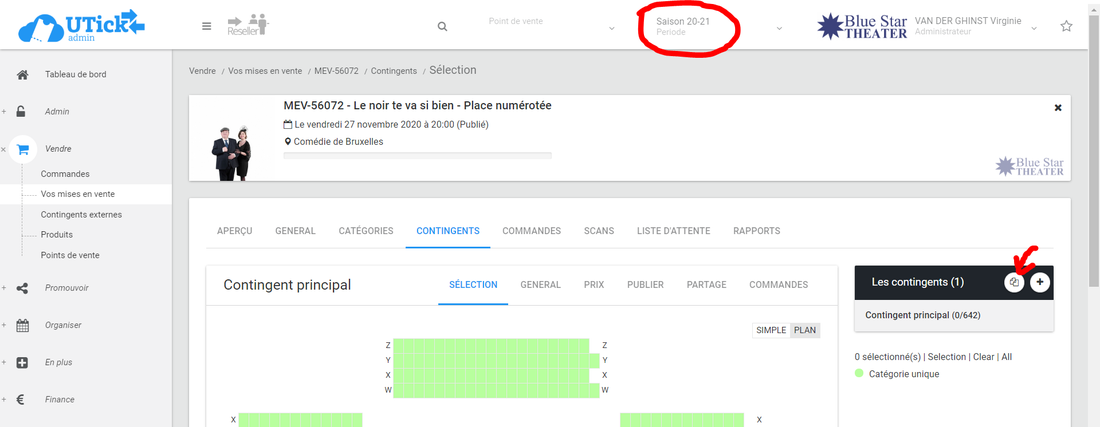Switch seat view to SIMPLE

pos(771,330)
